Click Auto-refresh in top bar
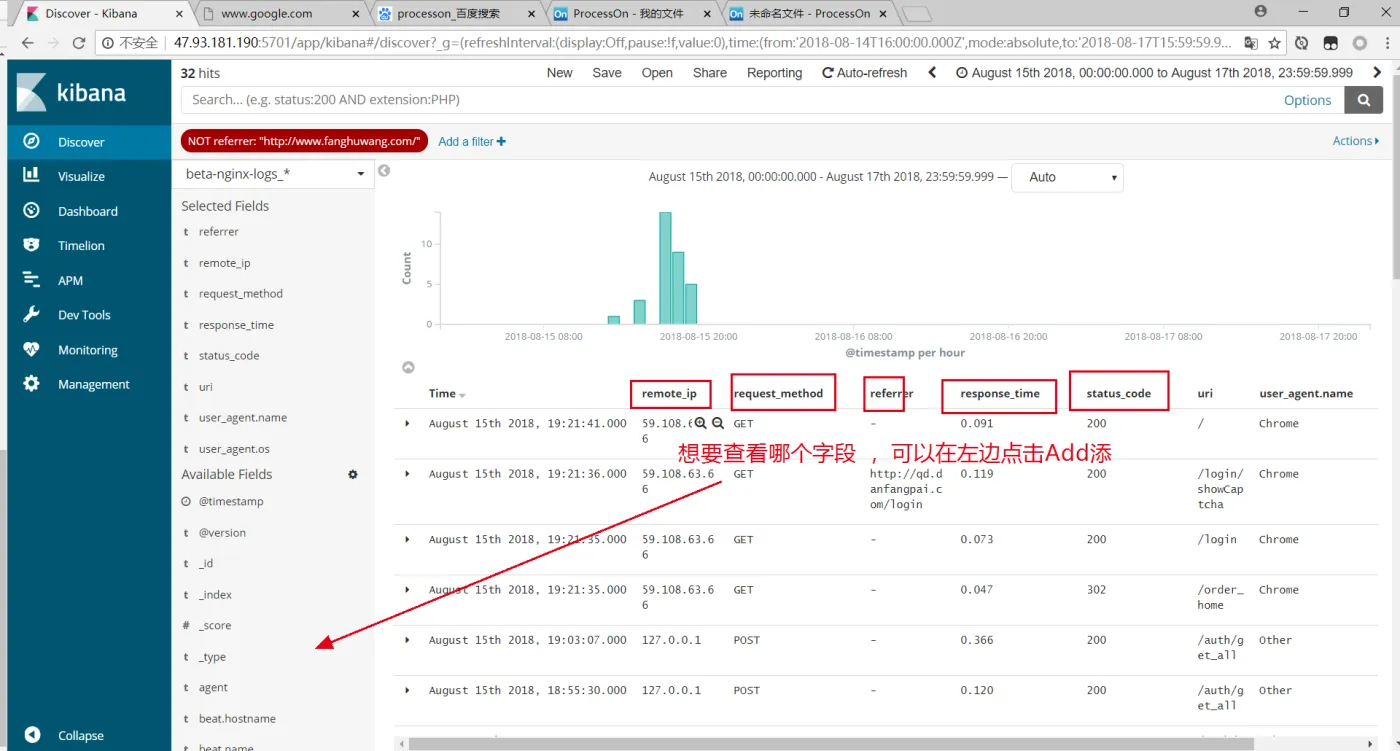 pos(864,73)
